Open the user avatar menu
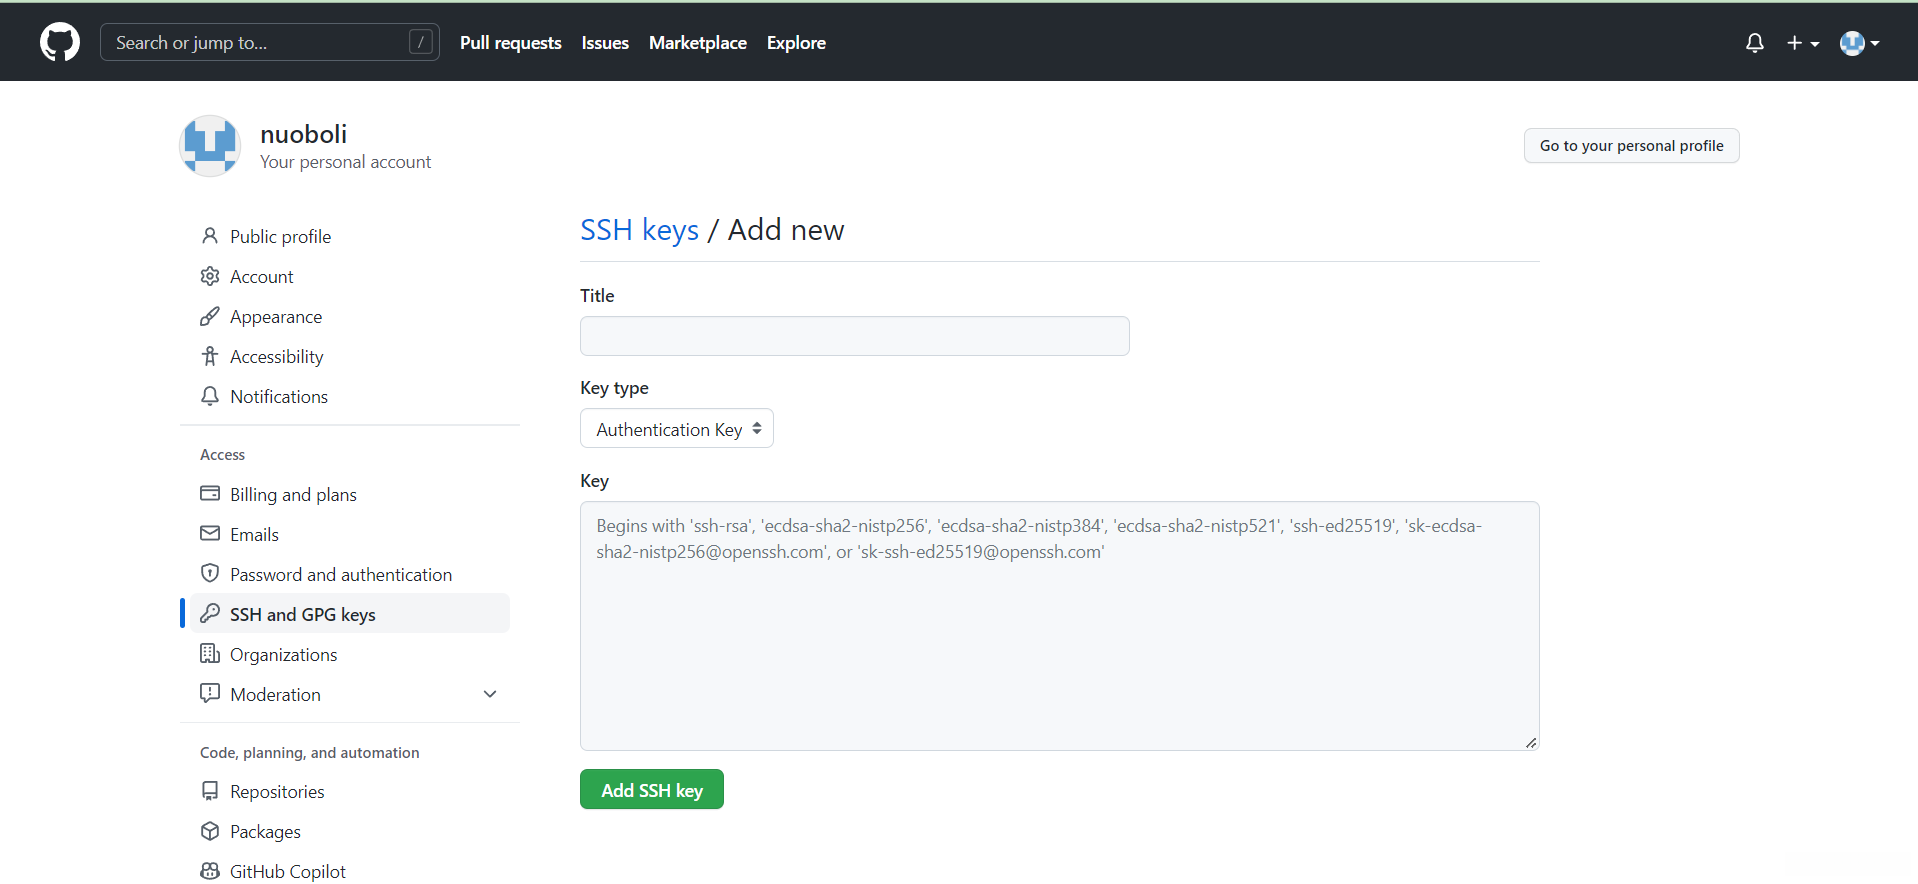 (x=1859, y=43)
